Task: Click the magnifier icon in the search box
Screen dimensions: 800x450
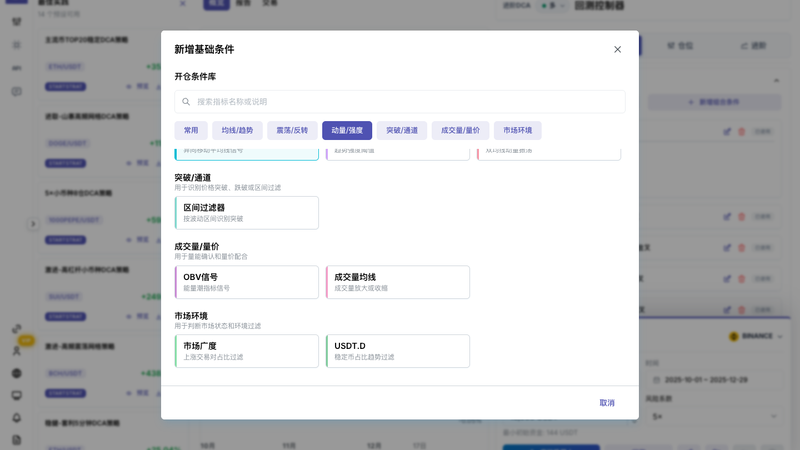Action: click(x=186, y=102)
